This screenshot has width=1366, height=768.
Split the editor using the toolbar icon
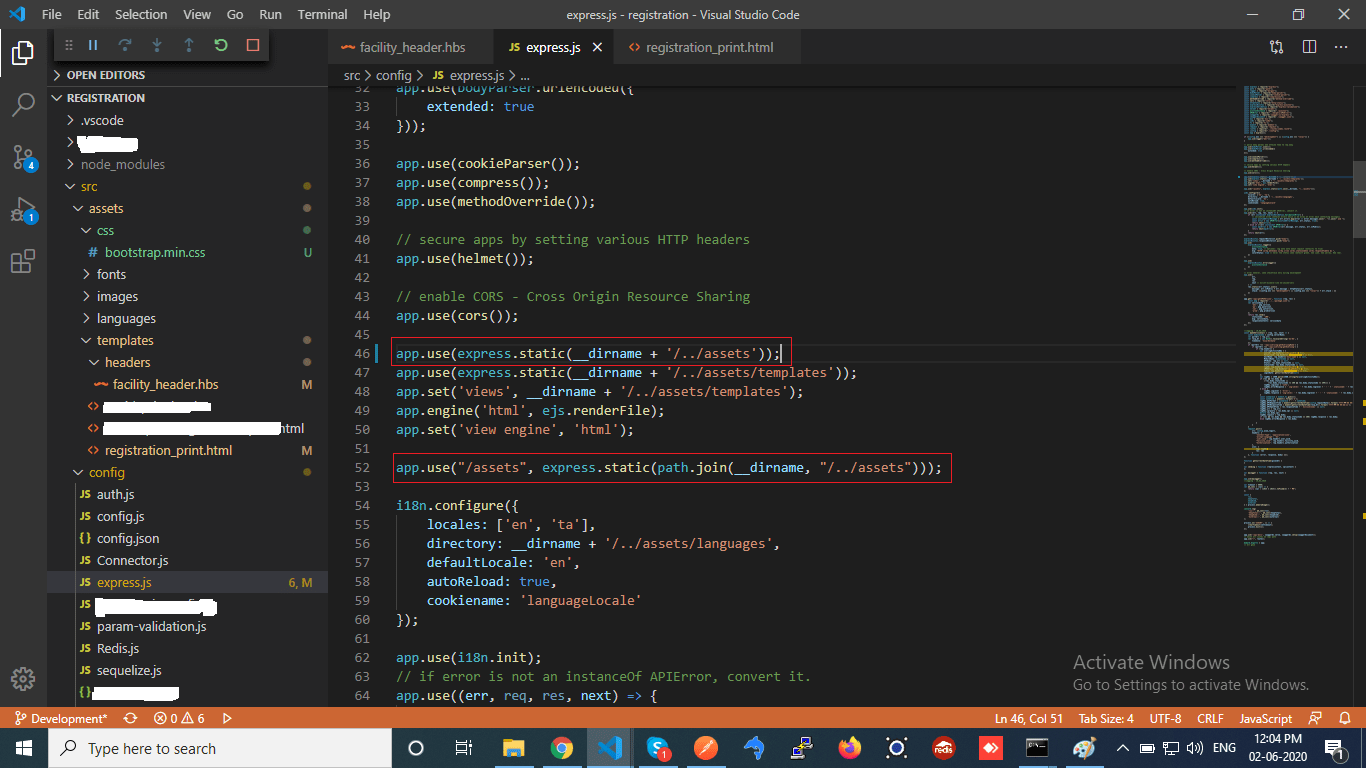1311,46
